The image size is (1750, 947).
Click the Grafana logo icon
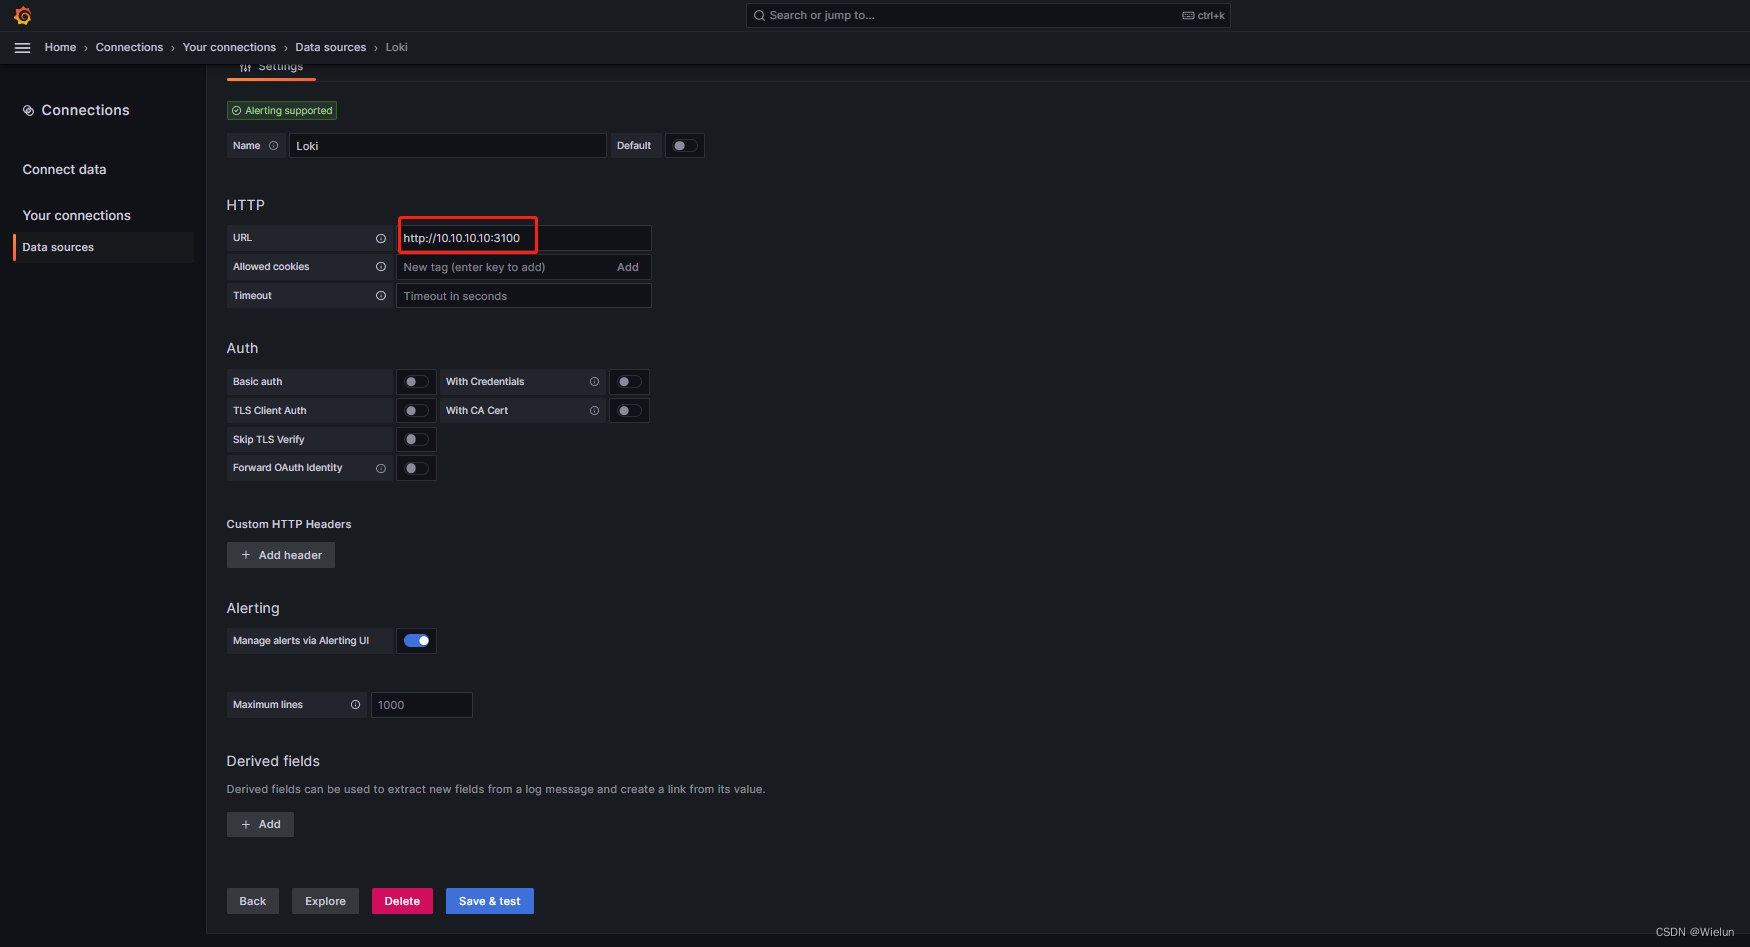point(23,16)
